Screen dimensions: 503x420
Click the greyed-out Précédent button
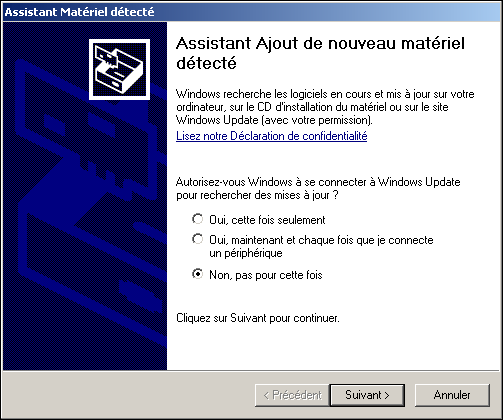[292, 395]
